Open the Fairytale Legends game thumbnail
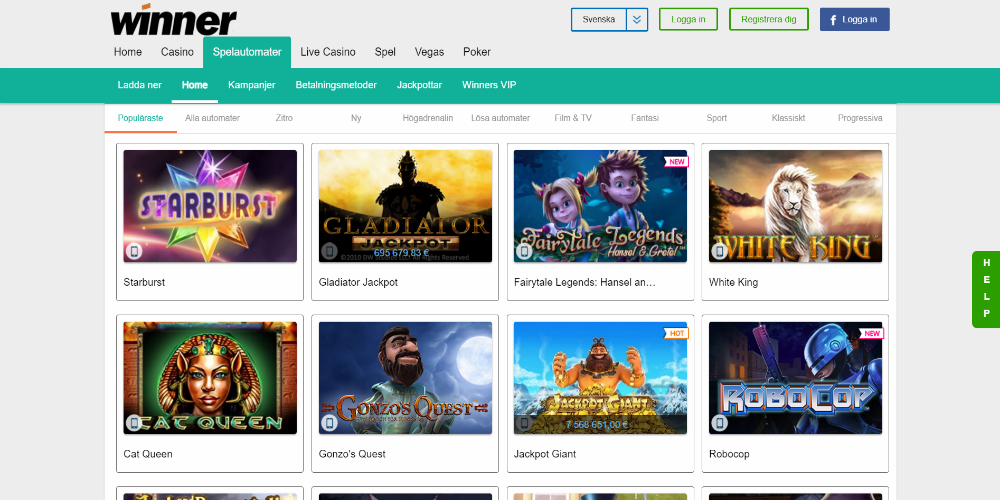Screen dimensions: 1000x500 click(600, 206)
